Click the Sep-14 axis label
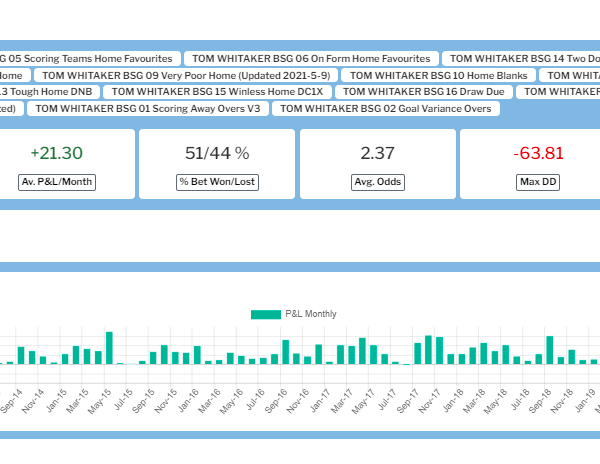 [x=12, y=401]
